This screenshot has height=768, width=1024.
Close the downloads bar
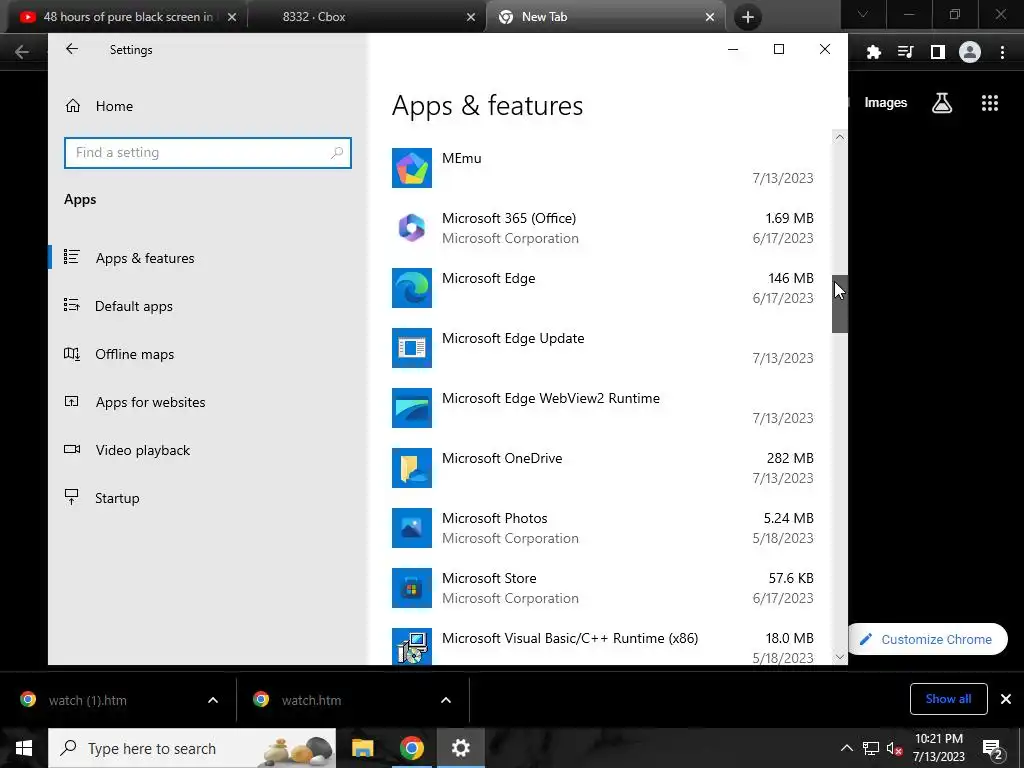point(1006,699)
